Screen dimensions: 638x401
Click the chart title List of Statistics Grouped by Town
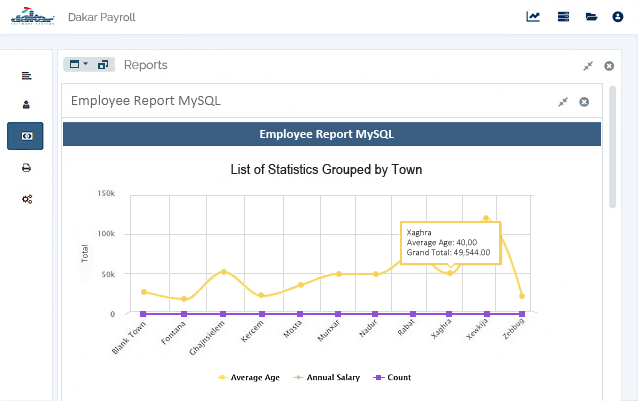pyautogui.click(x=326, y=169)
